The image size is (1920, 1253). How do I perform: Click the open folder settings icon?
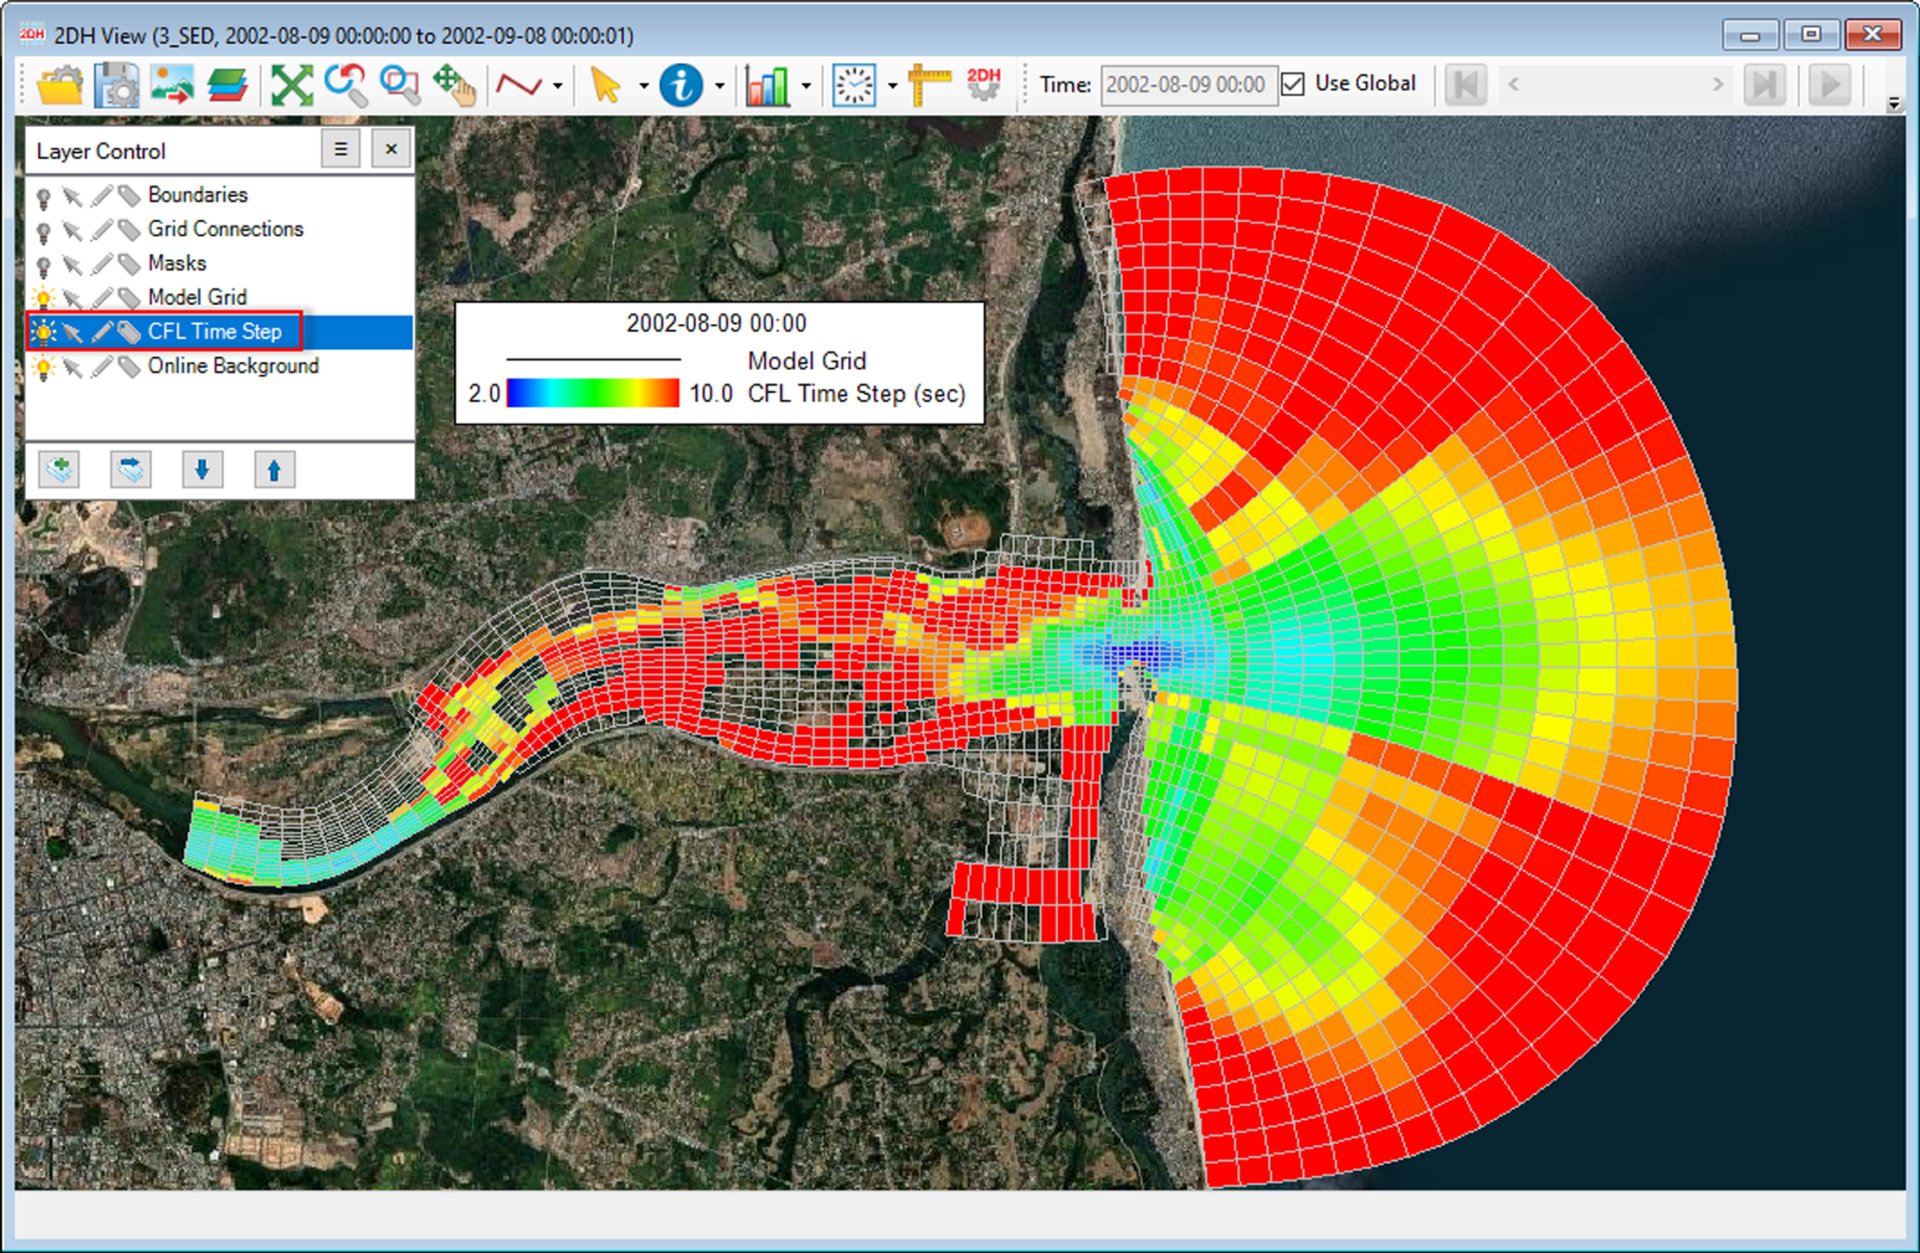[60, 85]
